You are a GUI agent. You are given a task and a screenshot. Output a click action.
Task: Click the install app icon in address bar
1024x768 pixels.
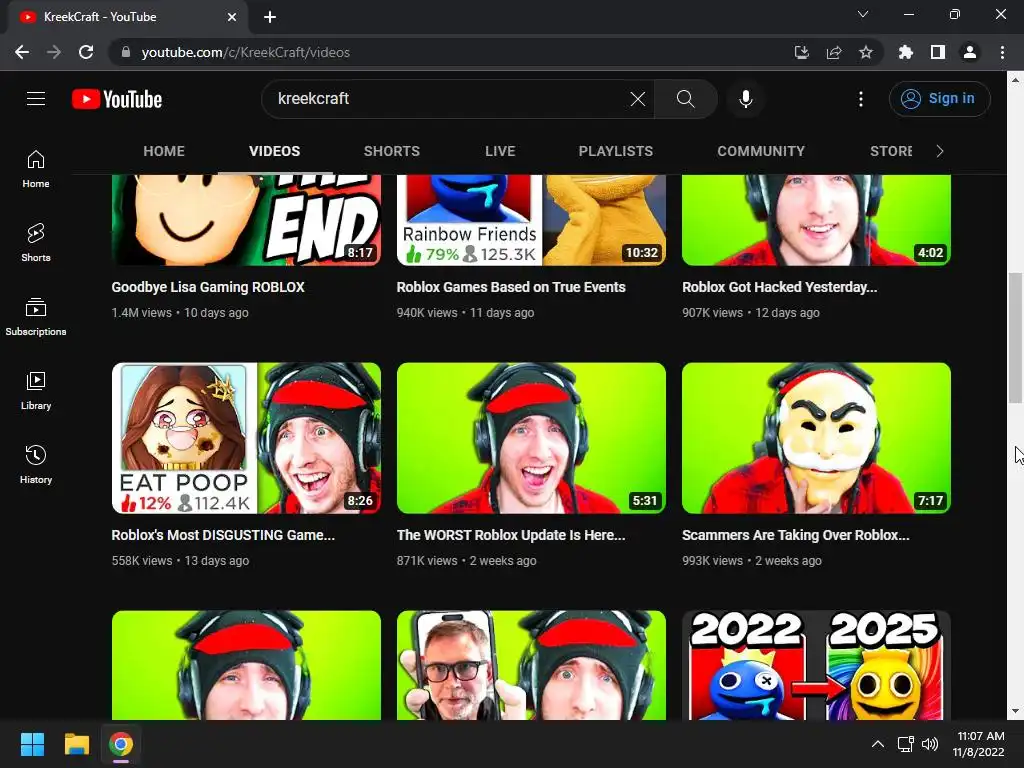click(x=801, y=52)
